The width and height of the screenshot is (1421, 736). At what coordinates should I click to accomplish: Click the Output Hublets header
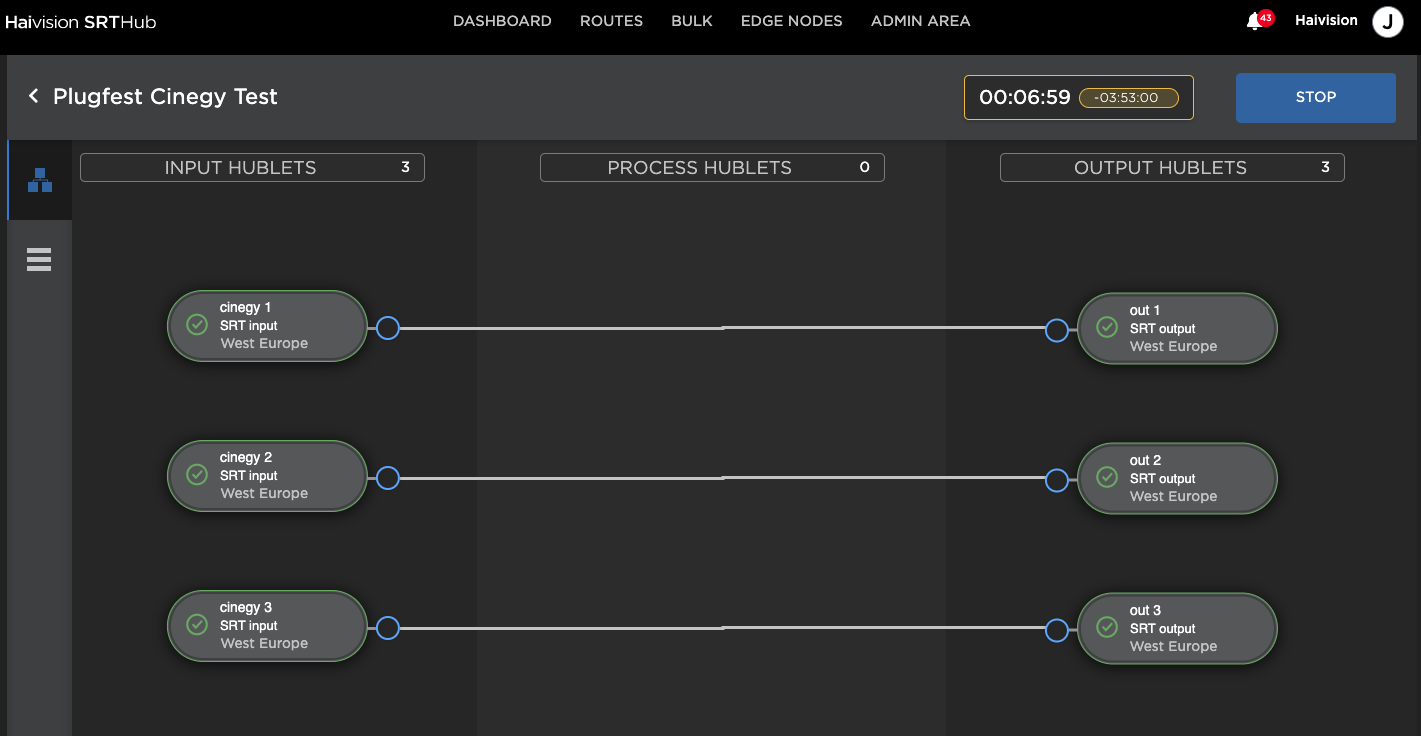click(x=1172, y=168)
